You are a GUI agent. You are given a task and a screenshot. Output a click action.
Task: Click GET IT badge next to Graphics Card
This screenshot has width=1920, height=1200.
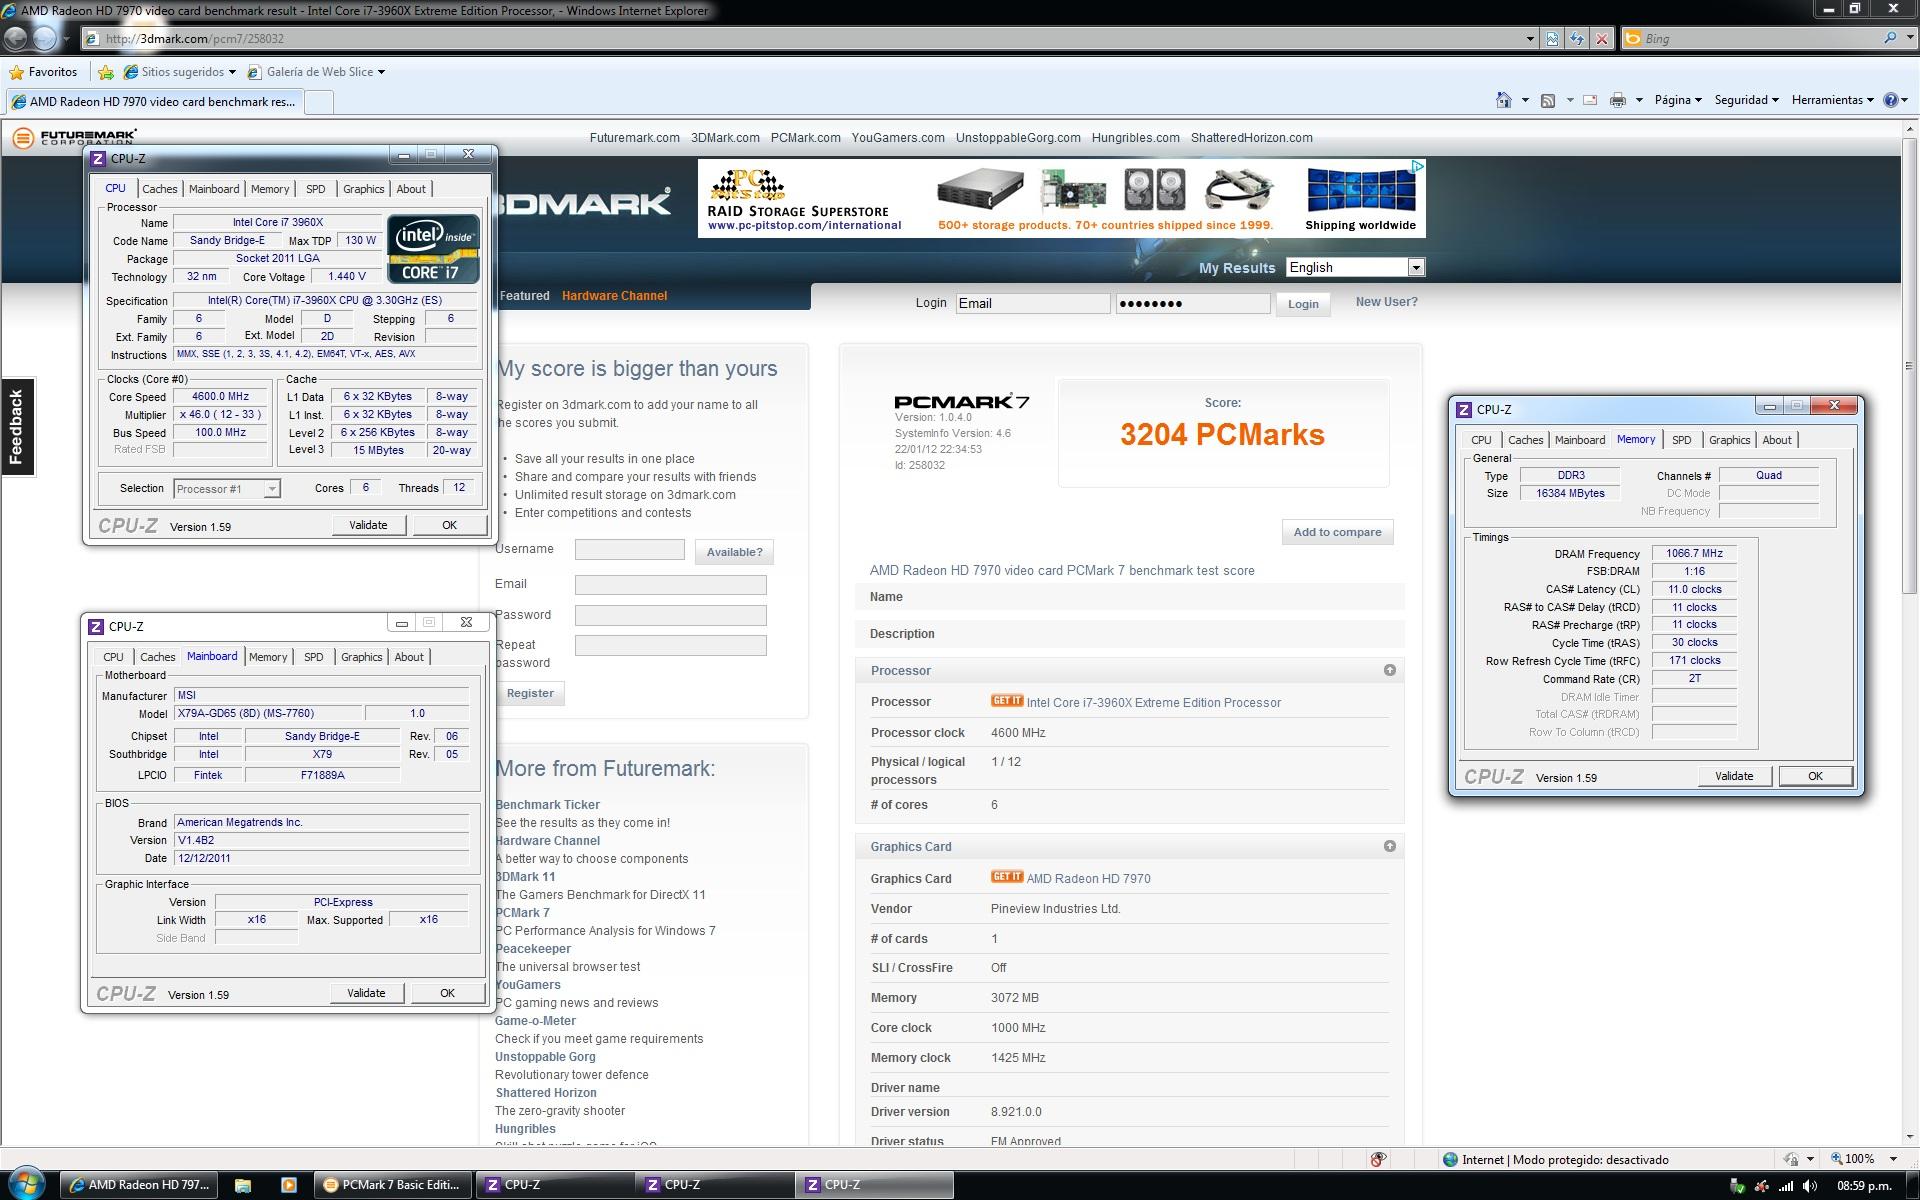[x=1007, y=877]
